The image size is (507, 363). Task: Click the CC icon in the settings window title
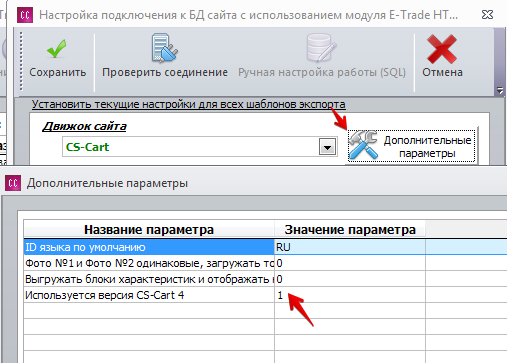(x=25, y=15)
